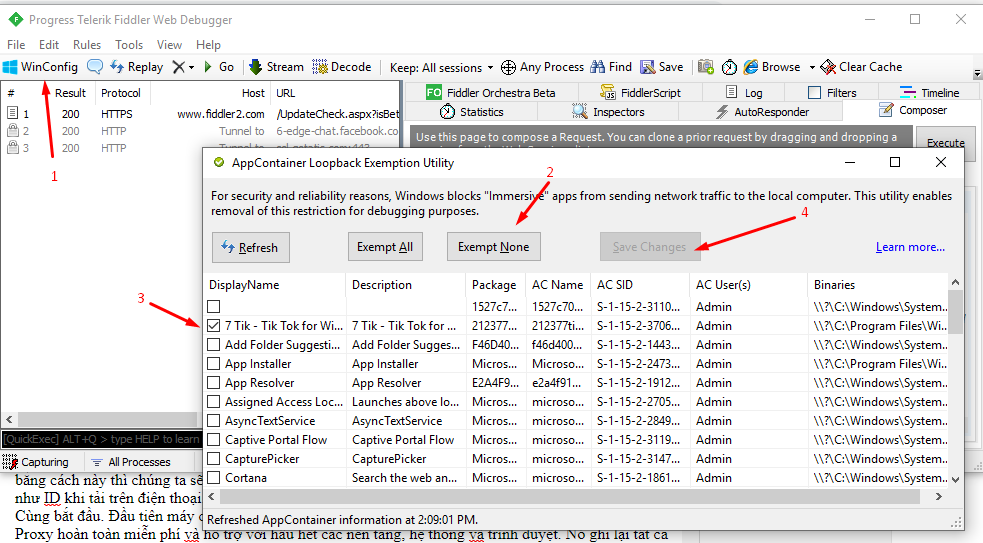
Task: Click the session list scroll left arrow
Action: 9,419
